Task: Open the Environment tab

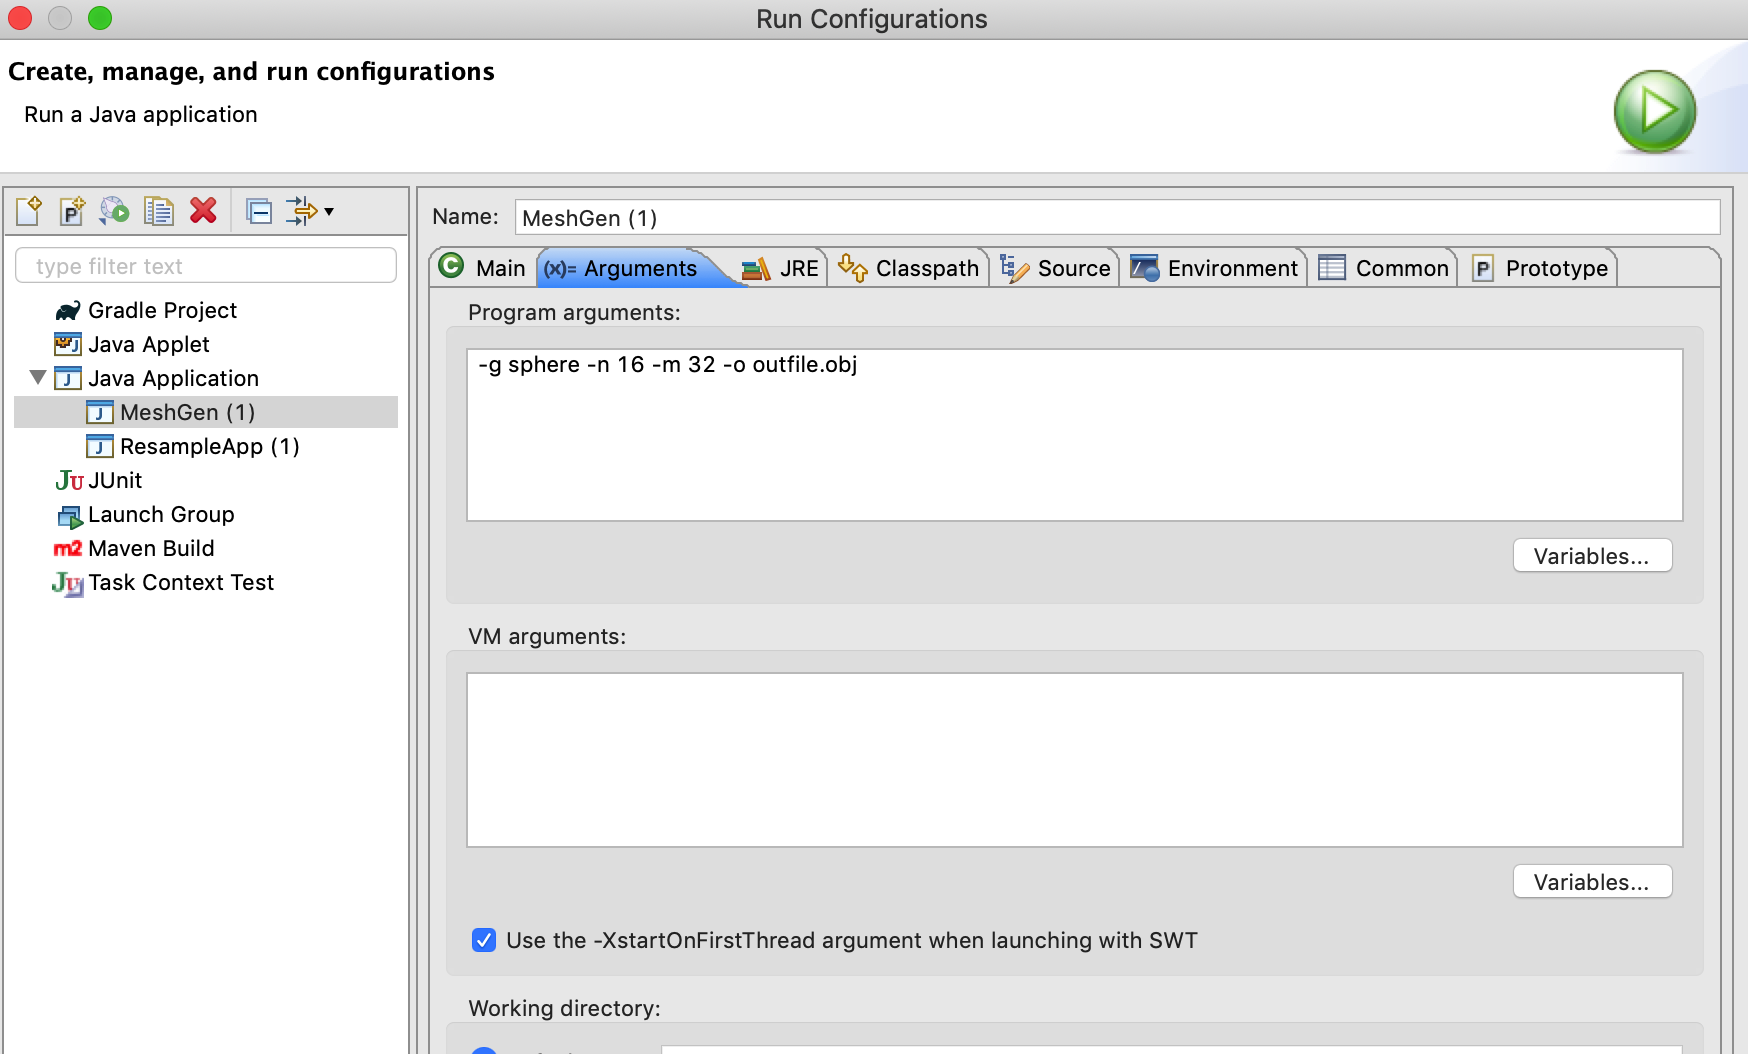Action: pyautogui.click(x=1214, y=268)
